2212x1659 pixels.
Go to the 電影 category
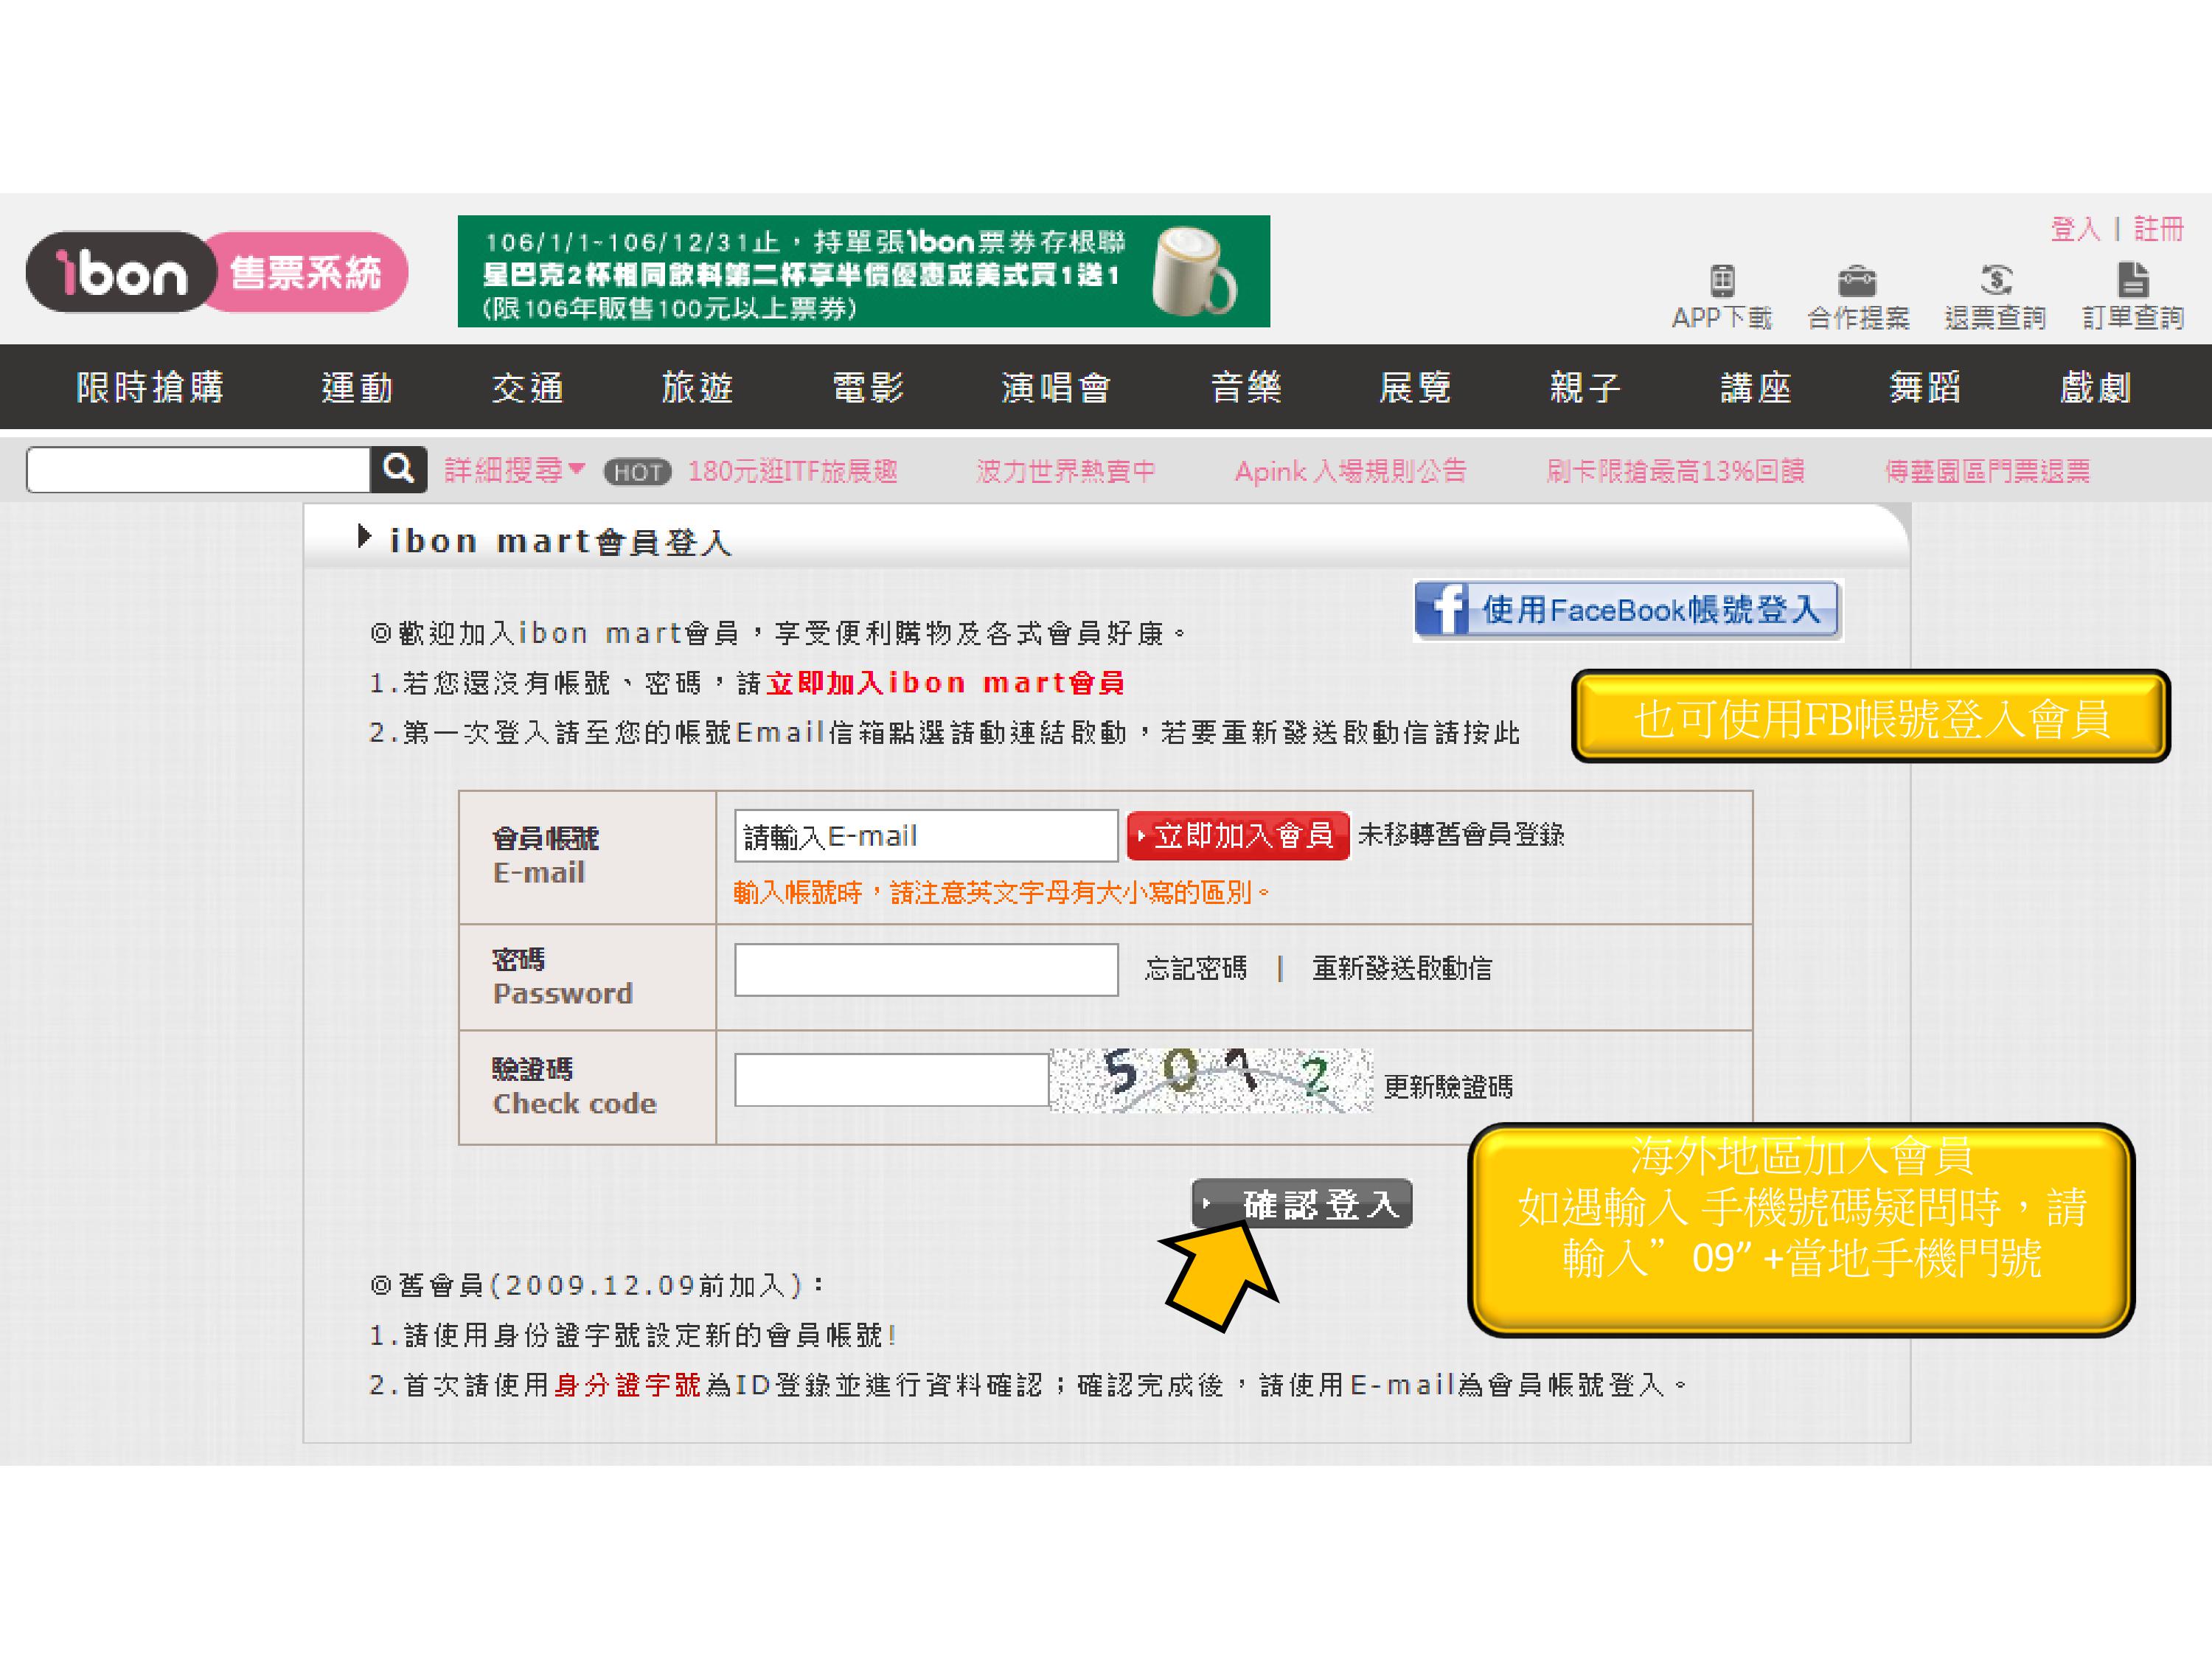[x=868, y=387]
